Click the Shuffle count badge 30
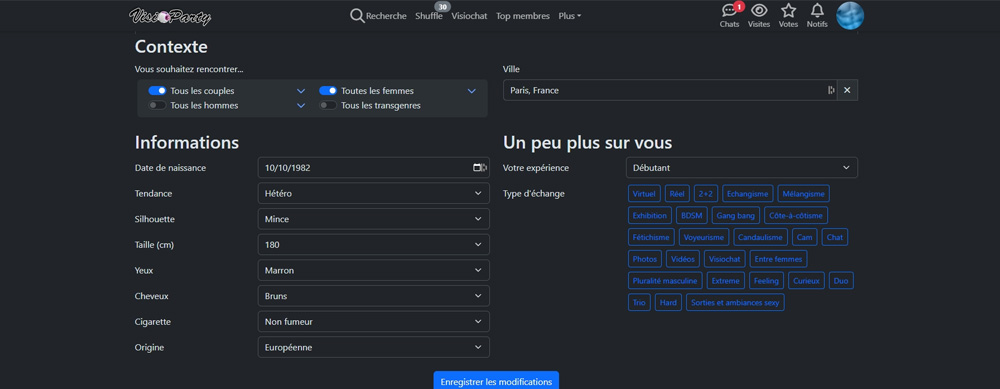This screenshot has width=1000, height=389. click(443, 6)
